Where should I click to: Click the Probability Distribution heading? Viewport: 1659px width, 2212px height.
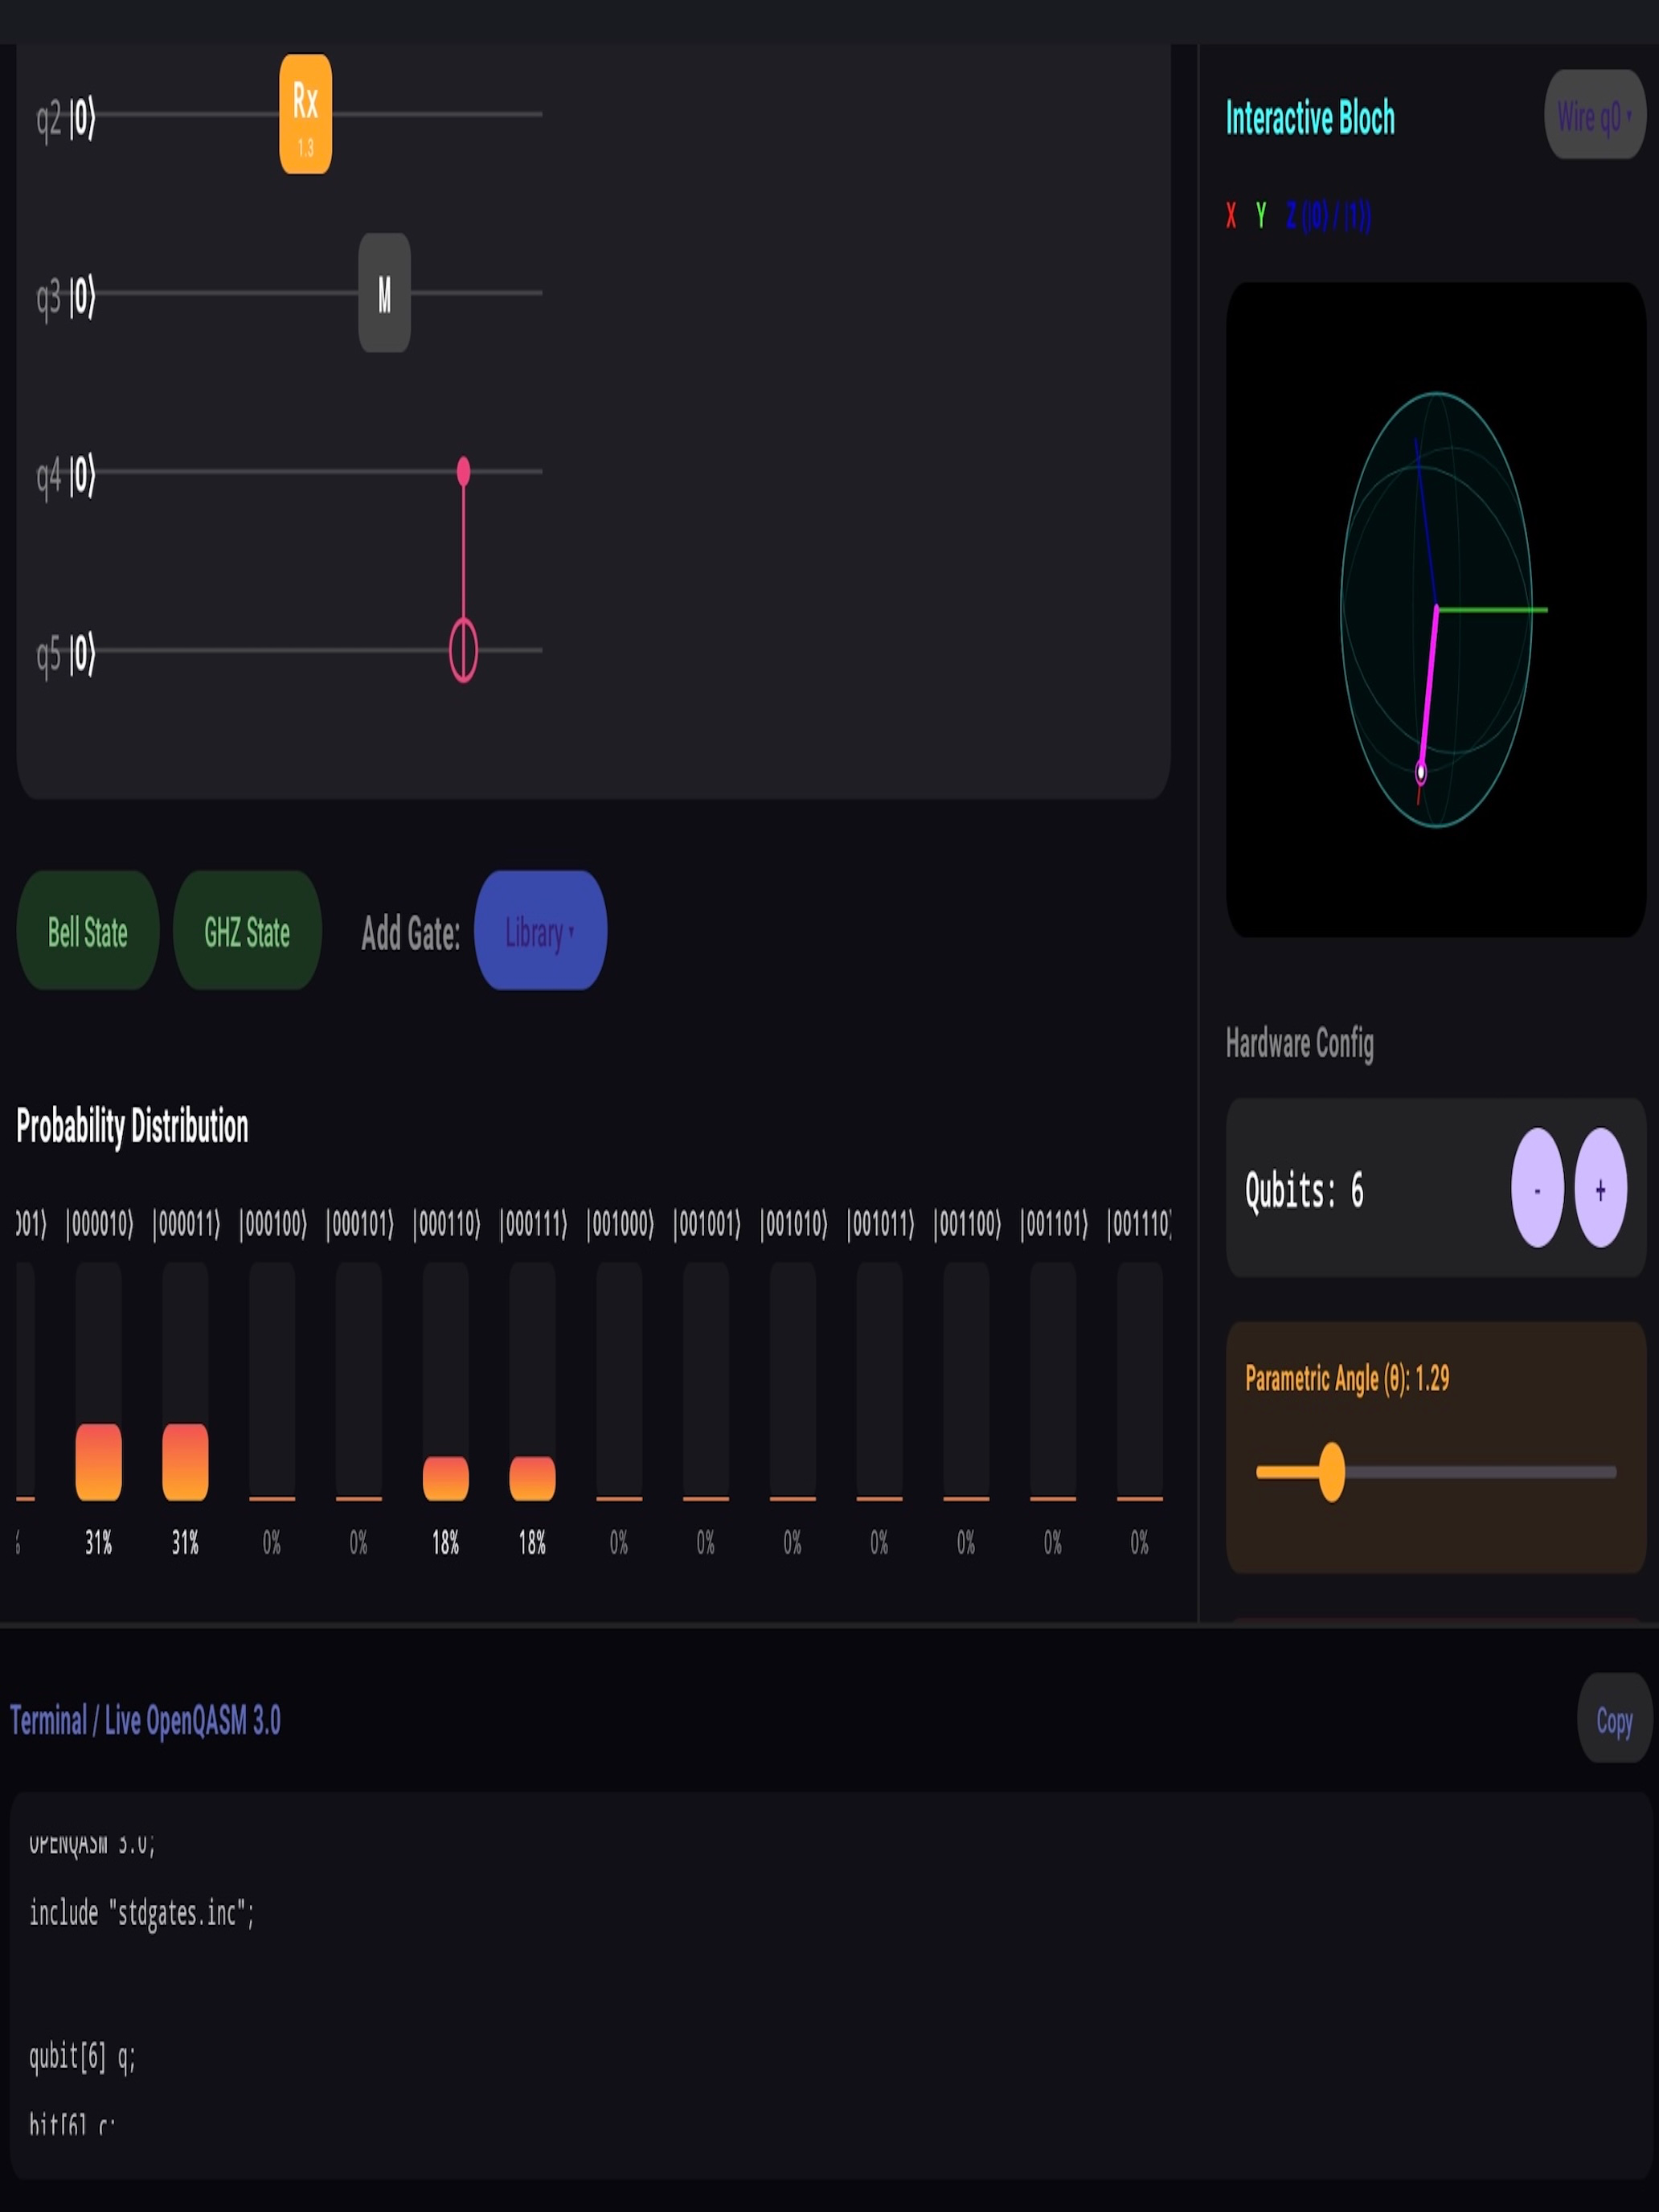(x=132, y=1127)
